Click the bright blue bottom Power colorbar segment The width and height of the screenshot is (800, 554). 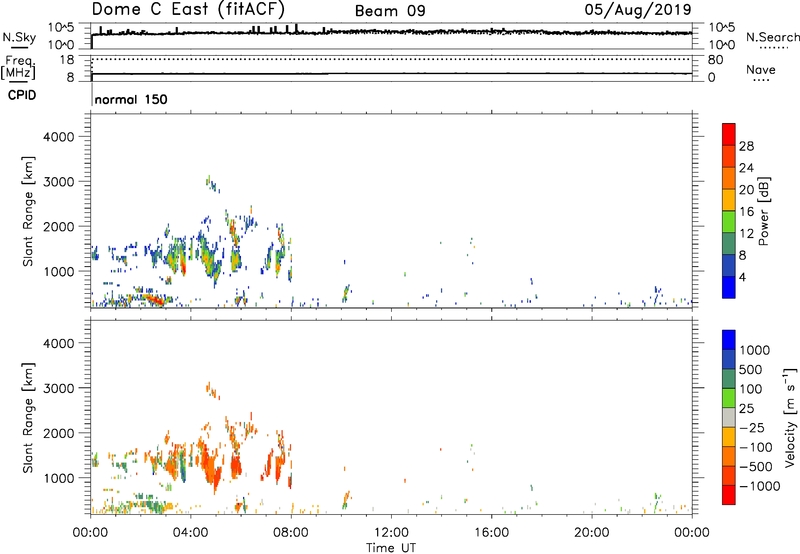point(729,287)
